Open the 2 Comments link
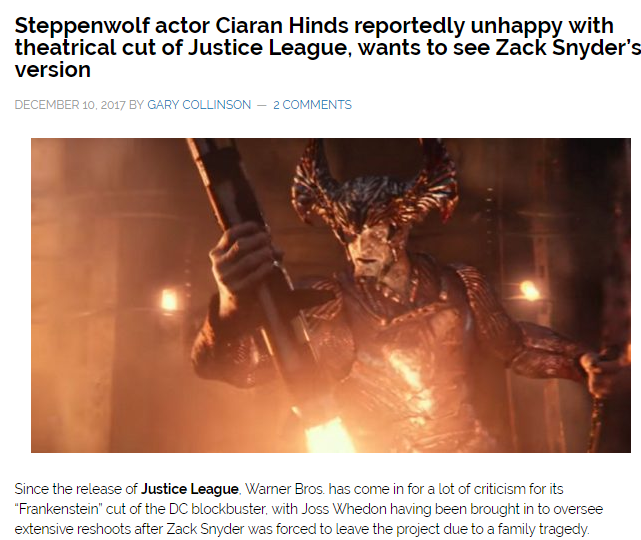Screen dimensions: 641x540 point(312,105)
